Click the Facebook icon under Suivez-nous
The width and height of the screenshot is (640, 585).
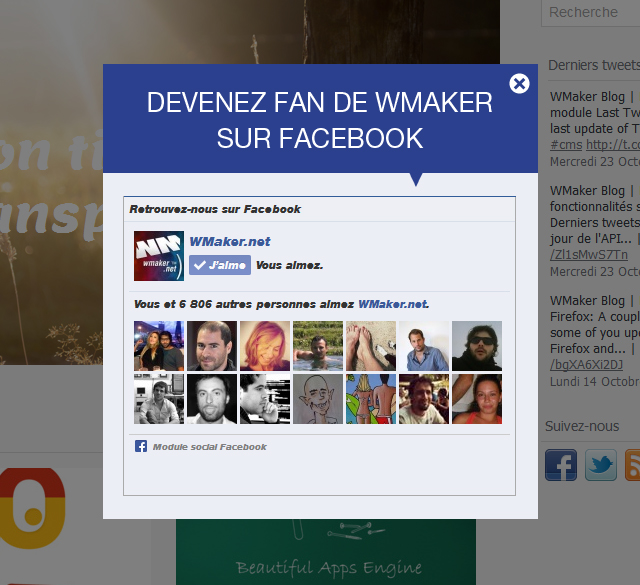tap(561, 465)
